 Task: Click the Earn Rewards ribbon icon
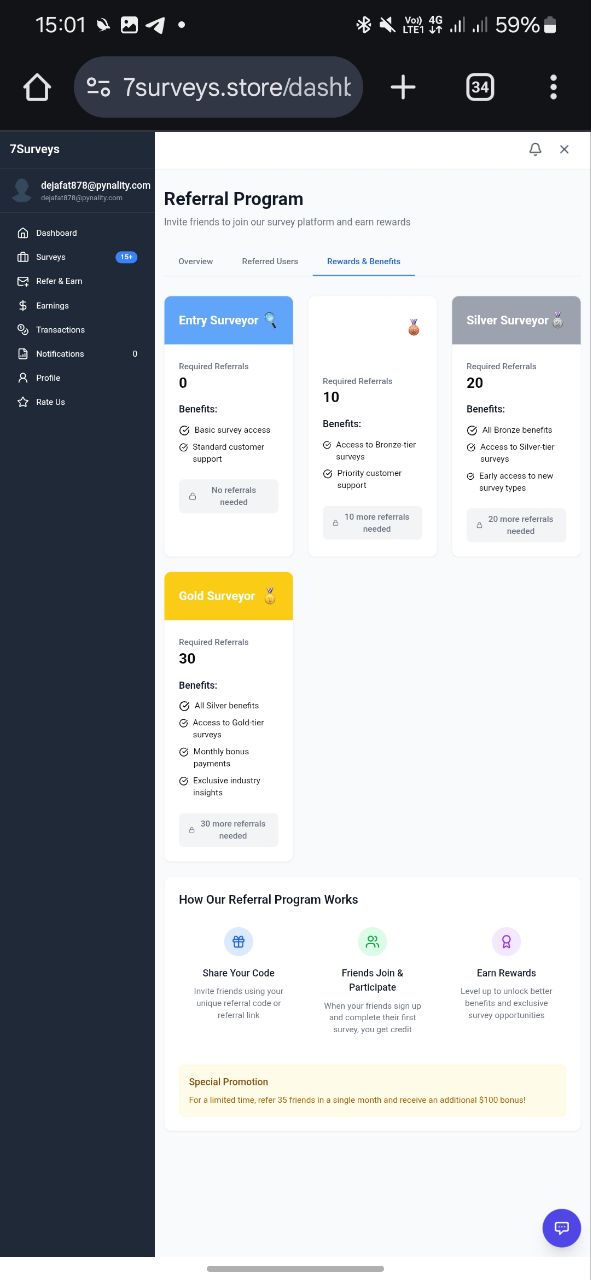[506, 941]
